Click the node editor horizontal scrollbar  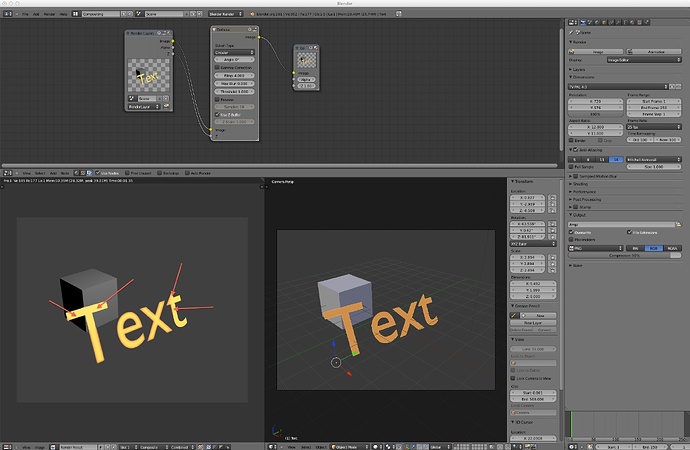pos(280,166)
